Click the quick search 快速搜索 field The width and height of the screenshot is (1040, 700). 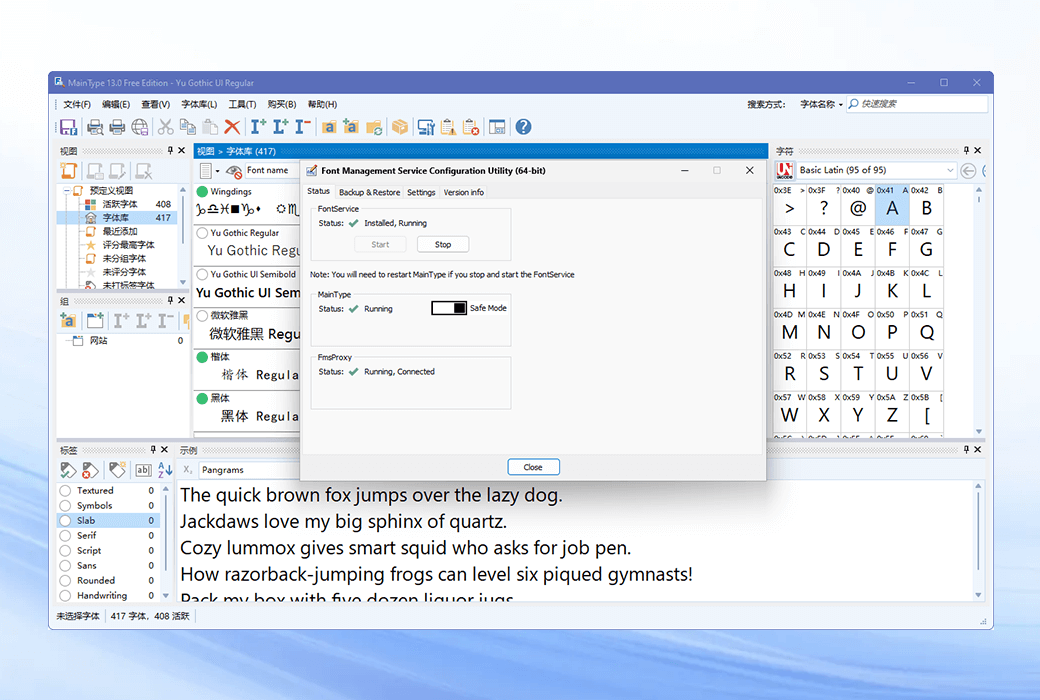pos(917,104)
